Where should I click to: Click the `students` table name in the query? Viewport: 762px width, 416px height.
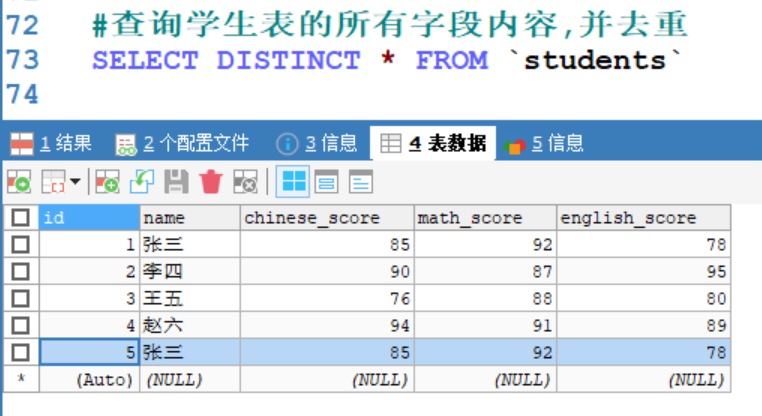pyautogui.click(x=594, y=61)
